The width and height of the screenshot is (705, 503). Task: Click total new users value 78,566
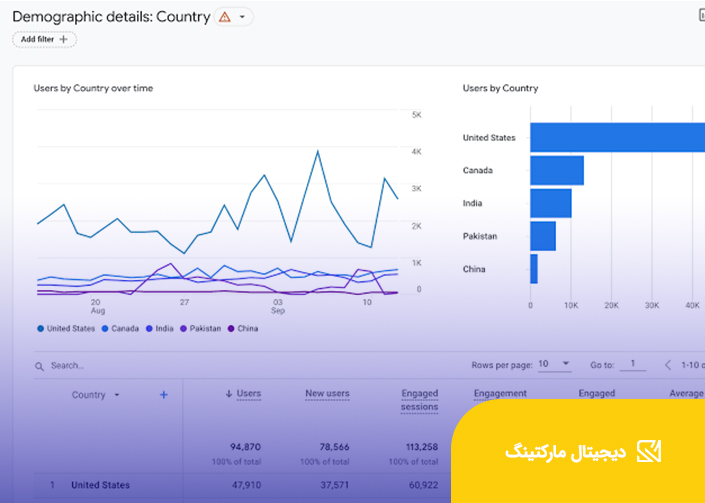pos(334,447)
